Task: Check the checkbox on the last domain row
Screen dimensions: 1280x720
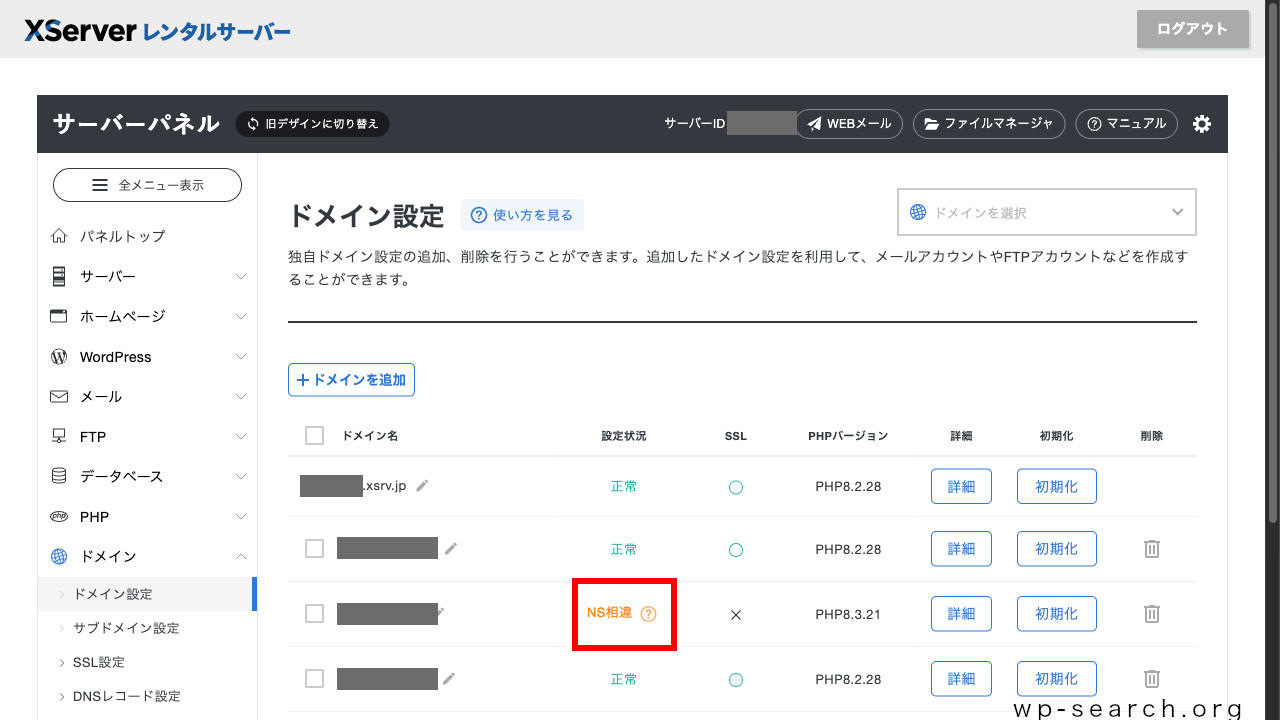Action: pyautogui.click(x=314, y=678)
